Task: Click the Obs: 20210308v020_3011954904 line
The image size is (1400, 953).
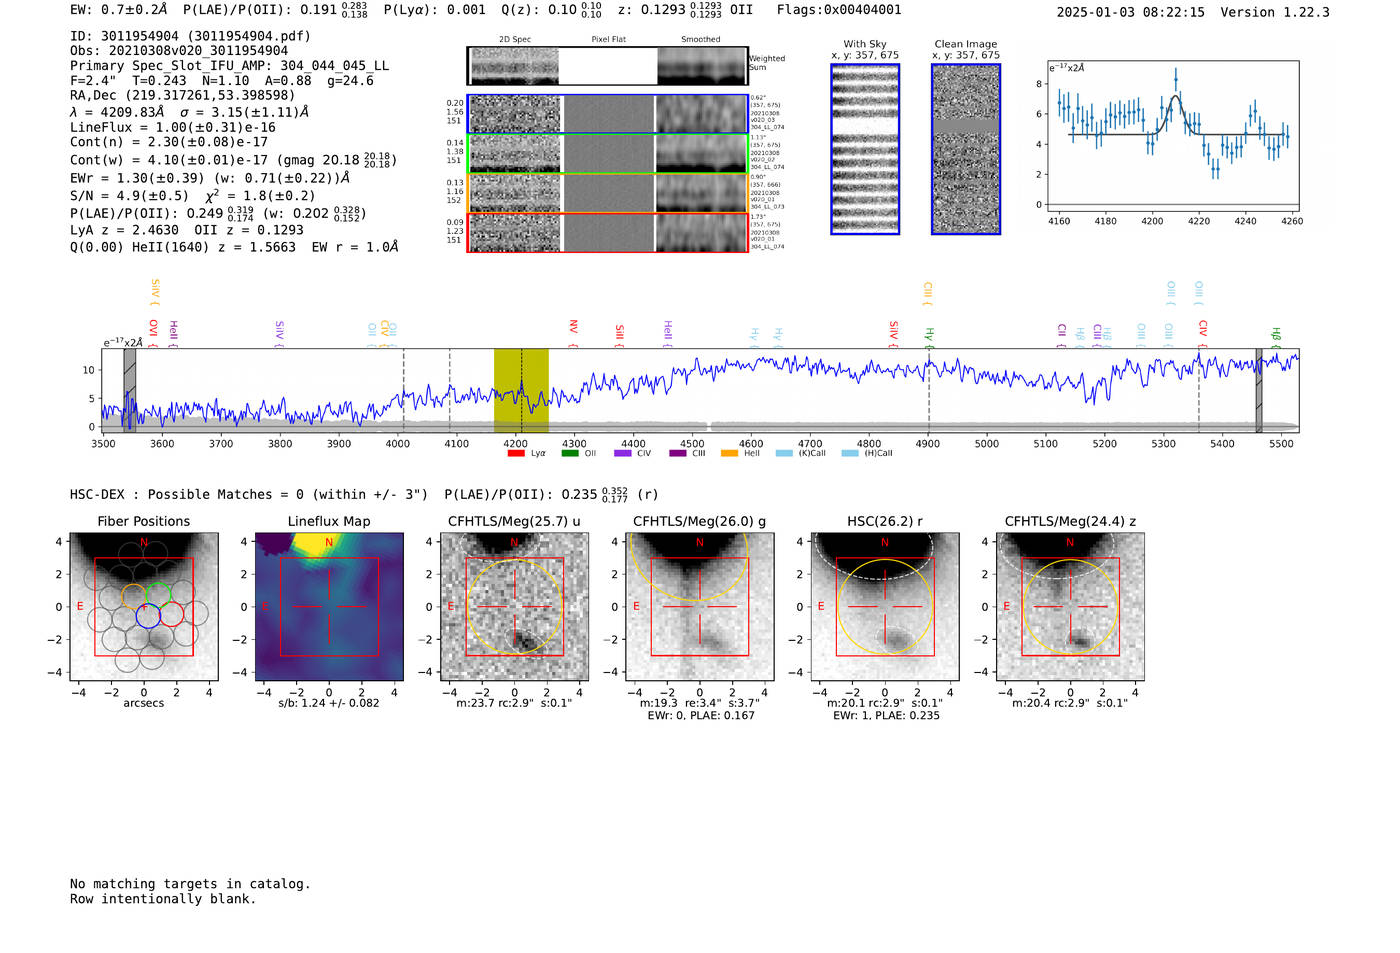Action: [179, 51]
